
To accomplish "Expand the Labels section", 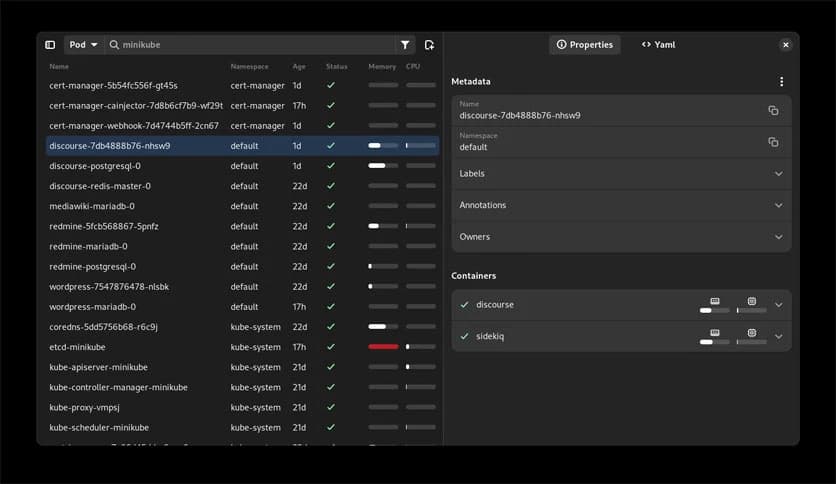I will 621,174.
